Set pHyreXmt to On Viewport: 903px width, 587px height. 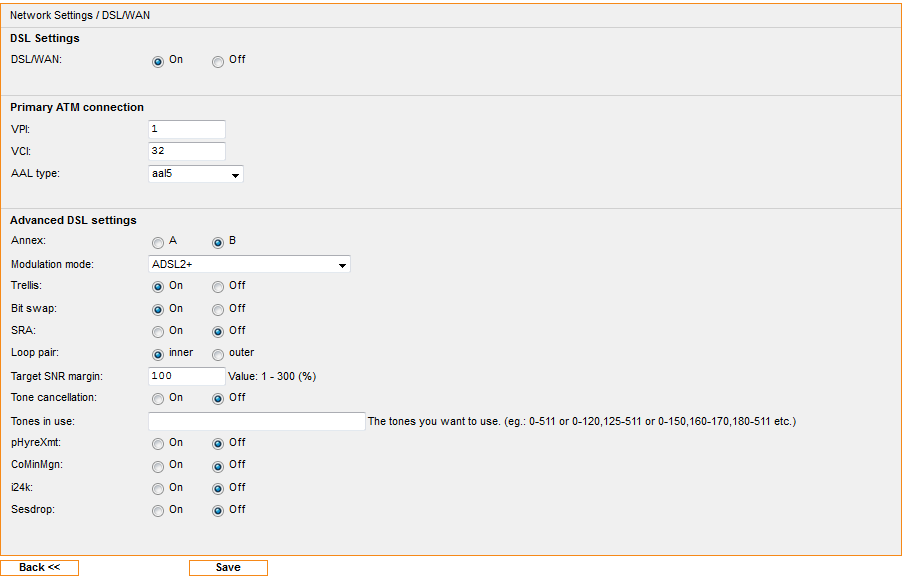click(158, 444)
